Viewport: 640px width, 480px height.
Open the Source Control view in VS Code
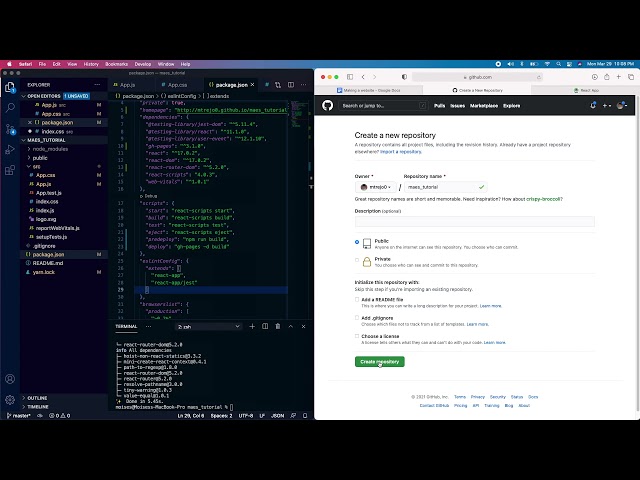[x=10, y=129]
